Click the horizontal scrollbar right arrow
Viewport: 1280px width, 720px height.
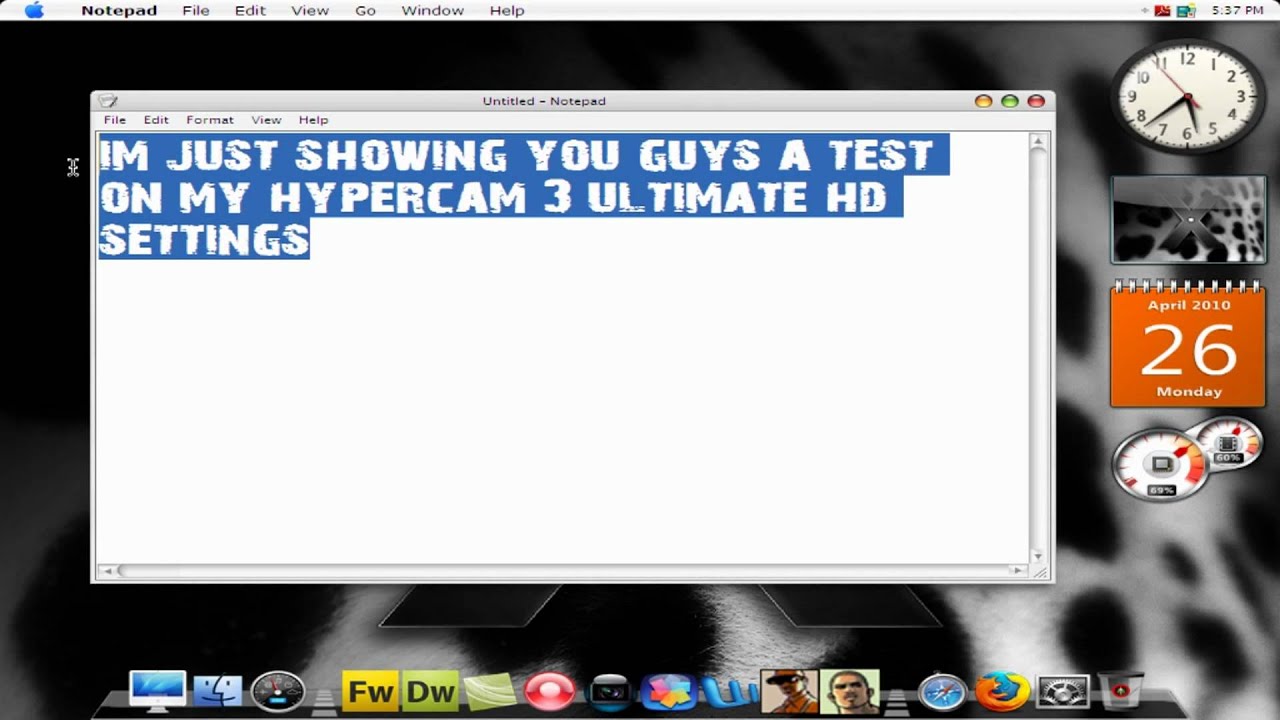[x=1019, y=571]
